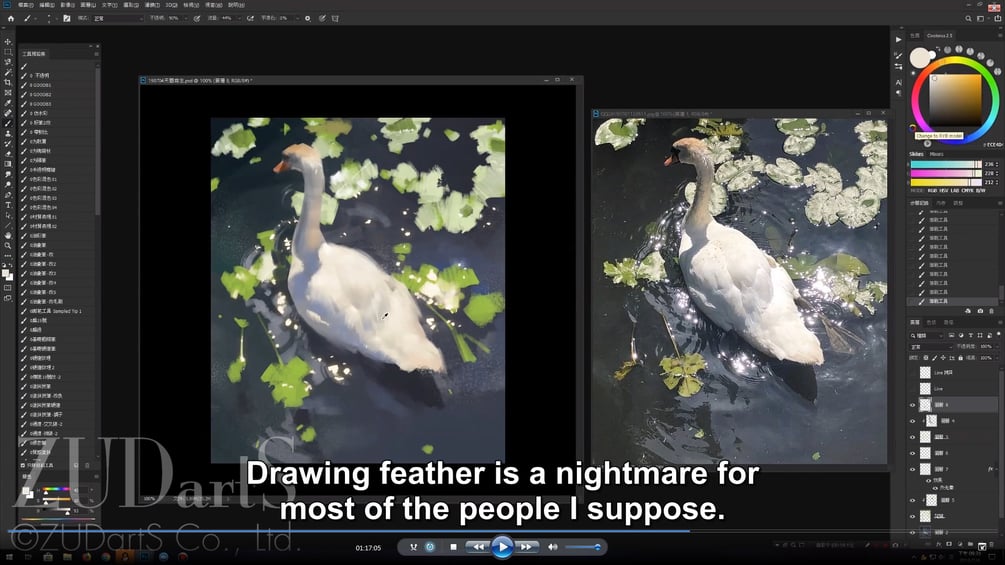Switch to the Channels tab beside Layers

coord(931,322)
